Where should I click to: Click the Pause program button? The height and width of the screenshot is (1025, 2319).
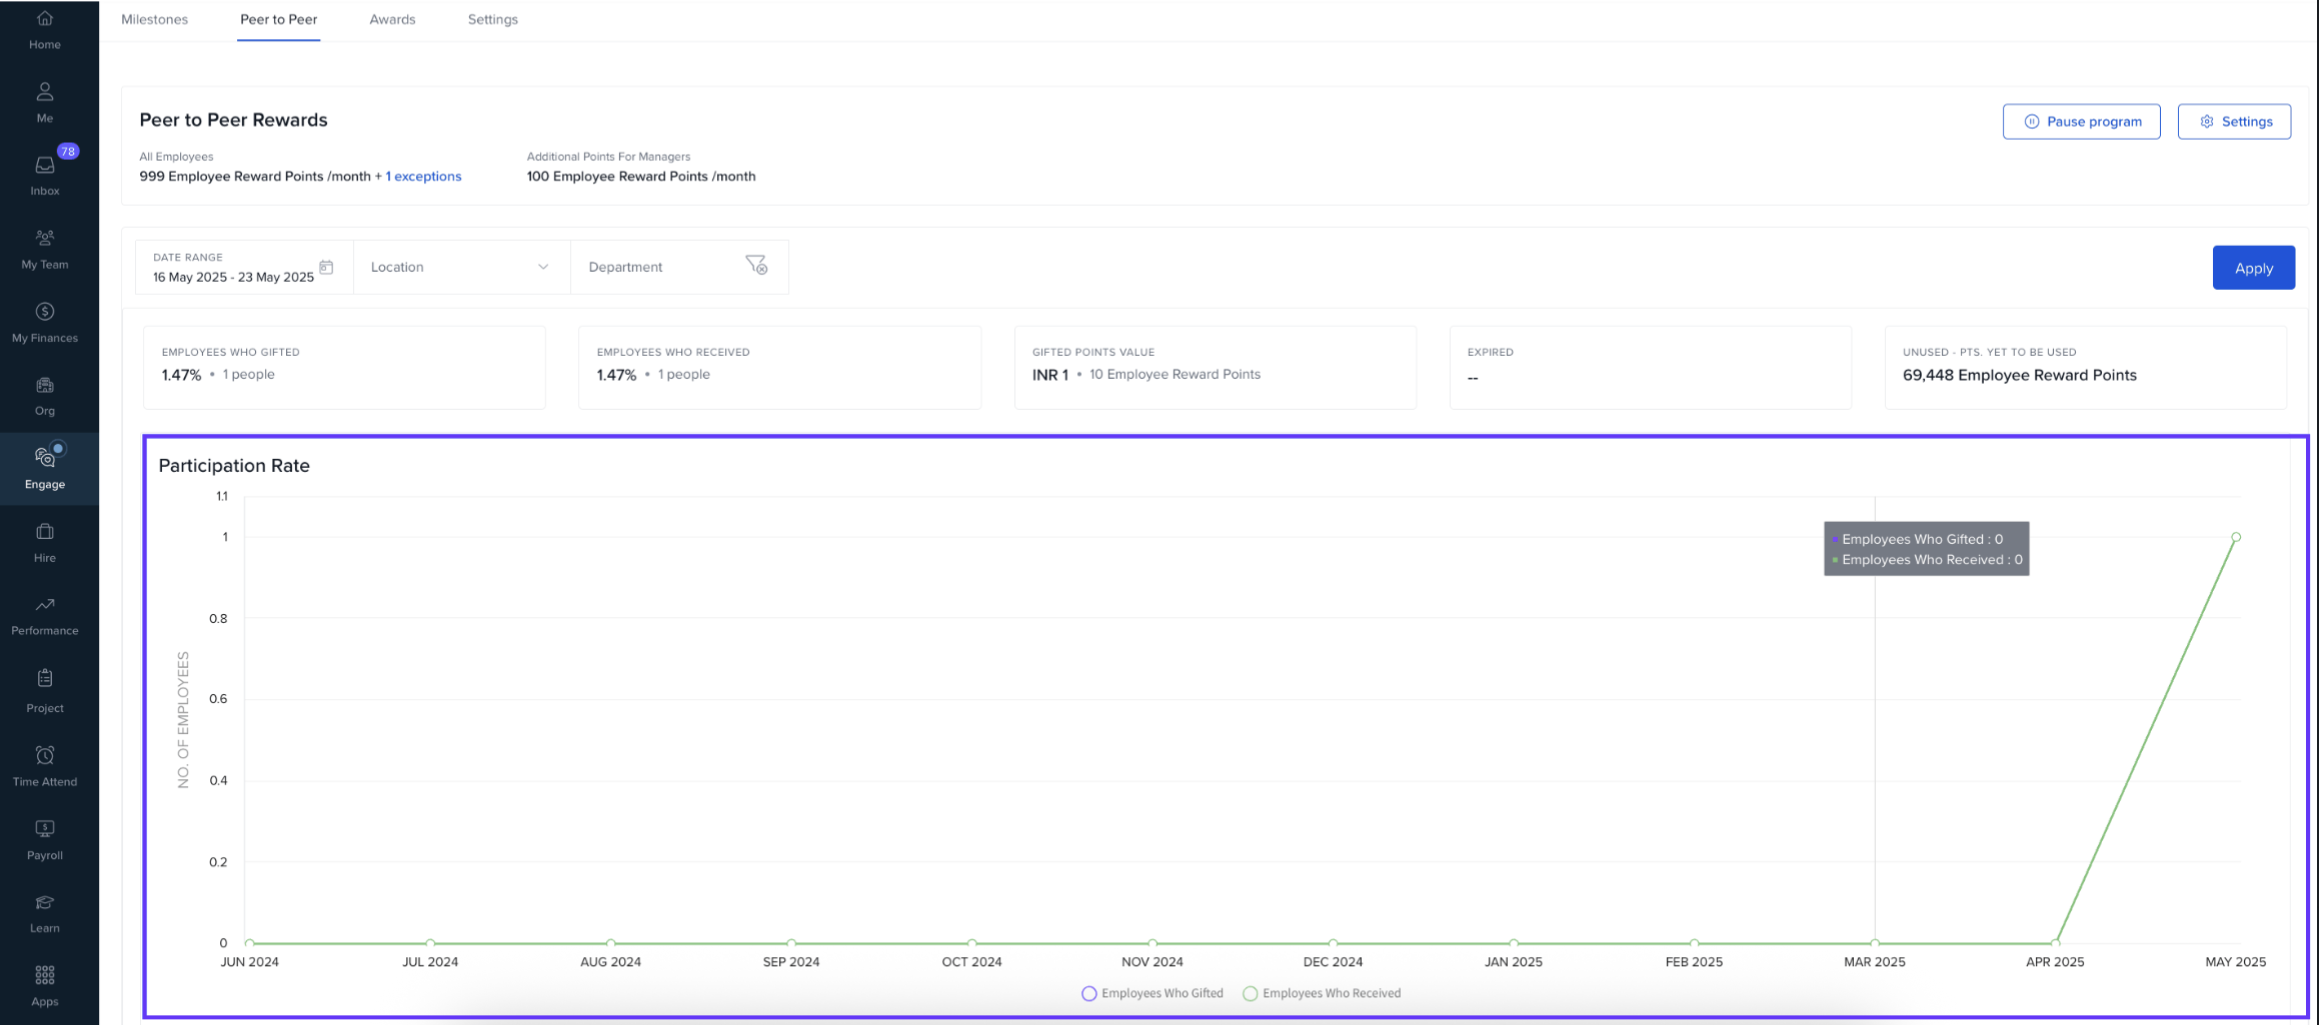pos(2081,122)
